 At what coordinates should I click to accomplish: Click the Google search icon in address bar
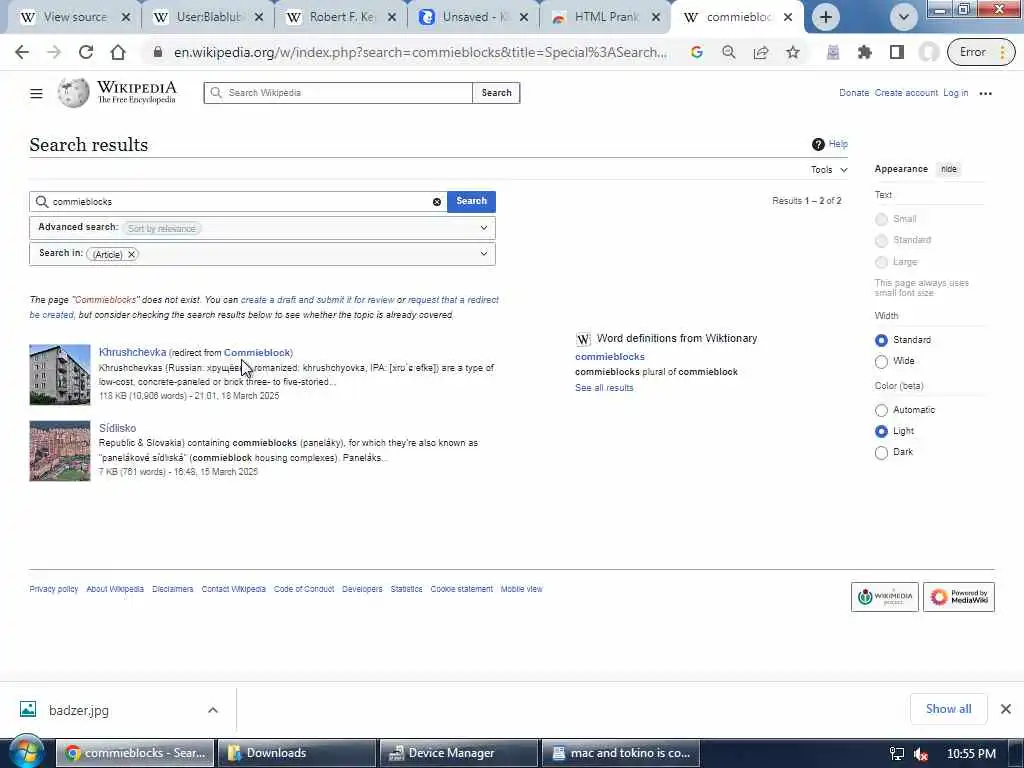pyautogui.click(x=697, y=52)
